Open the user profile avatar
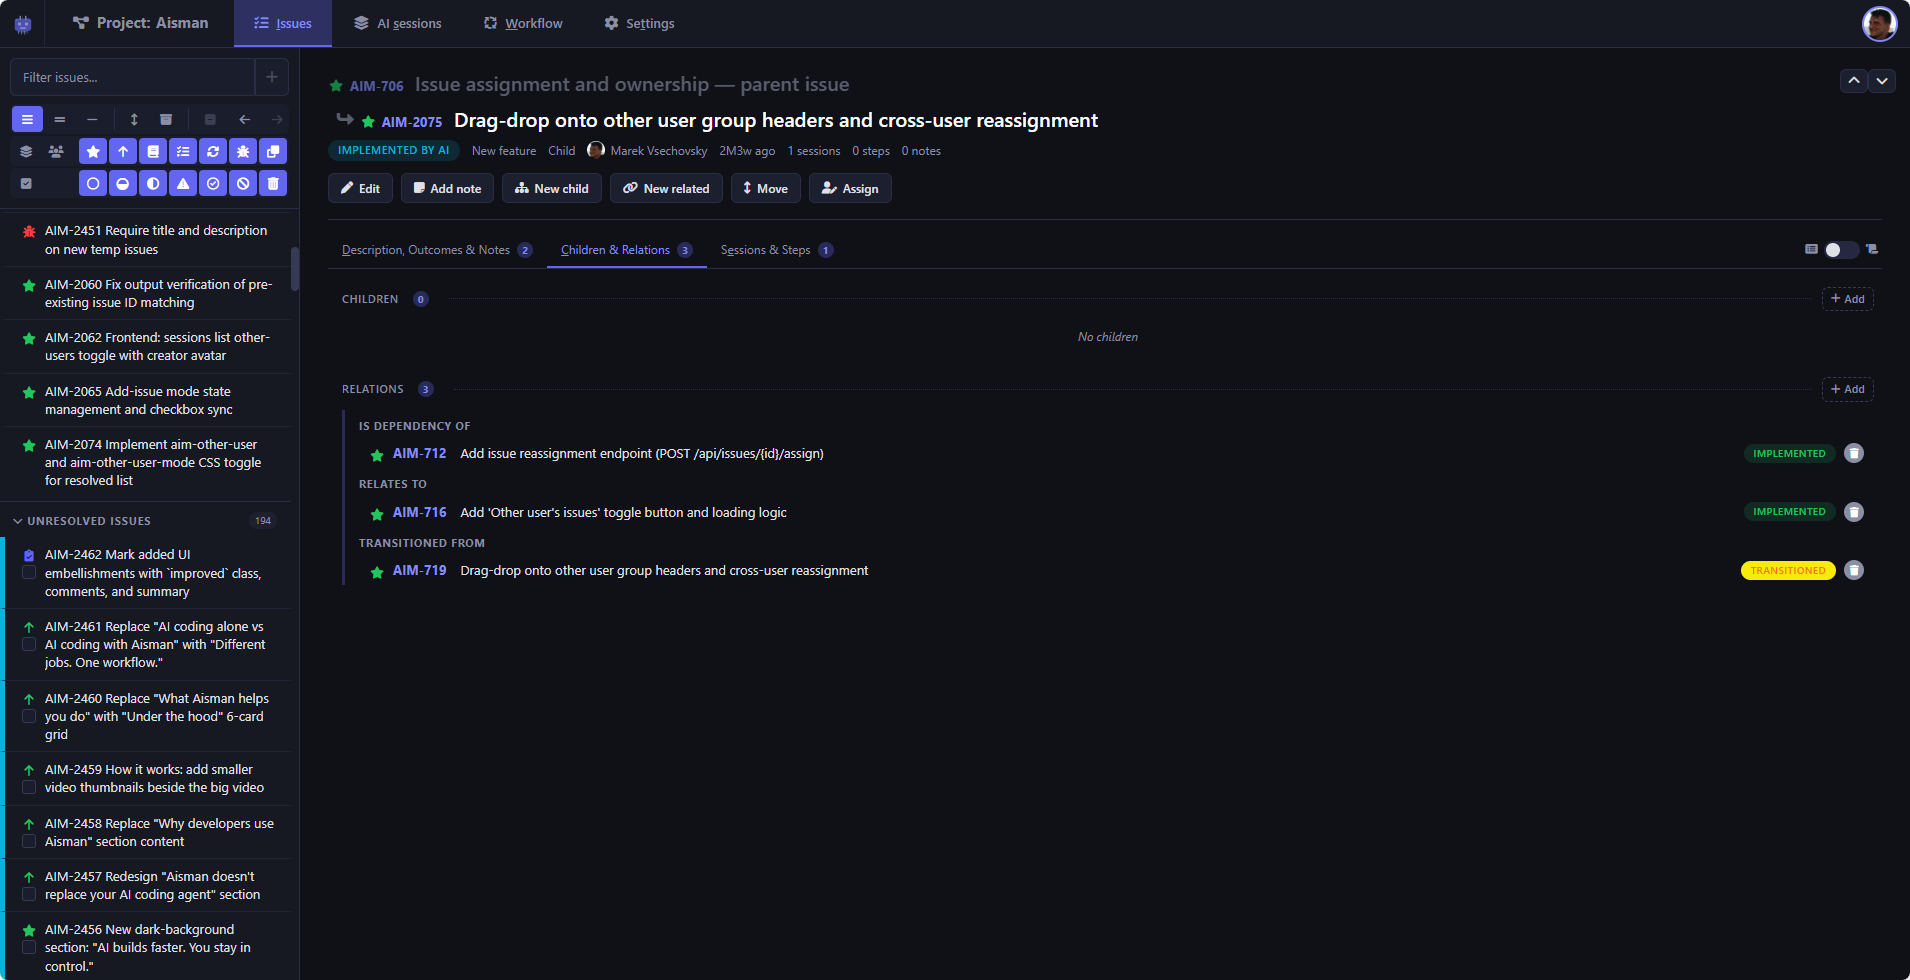This screenshot has width=1910, height=980. (x=1879, y=24)
